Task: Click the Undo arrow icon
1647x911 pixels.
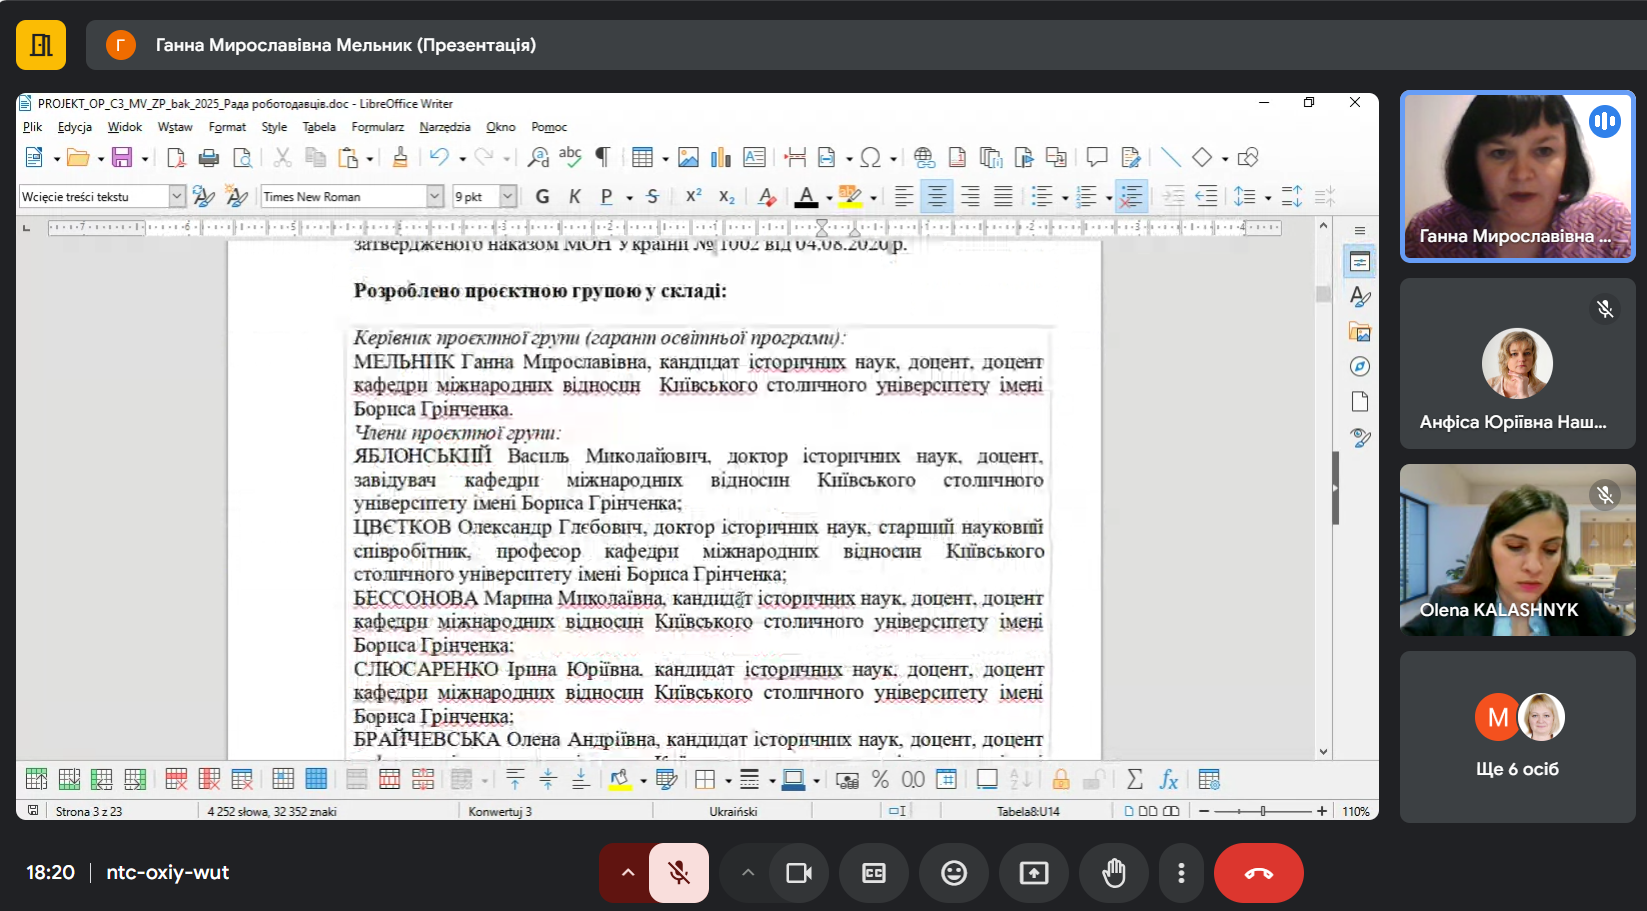Action: click(438, 157)
